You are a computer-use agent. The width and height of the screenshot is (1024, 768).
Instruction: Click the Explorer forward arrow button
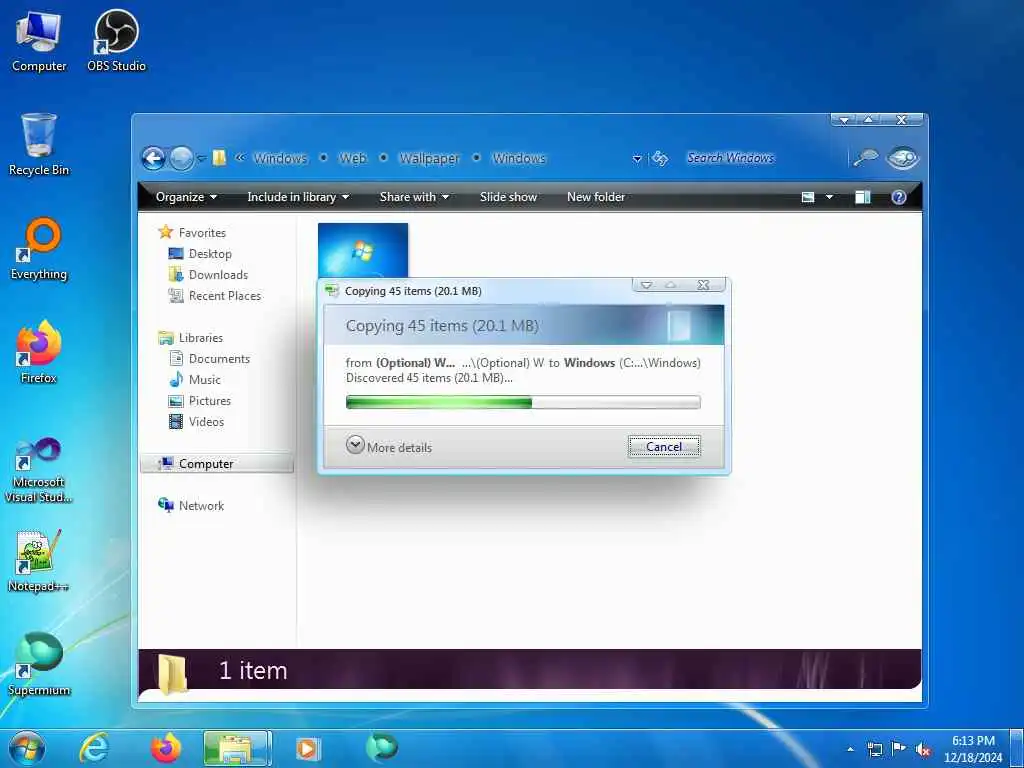[181, 158]
